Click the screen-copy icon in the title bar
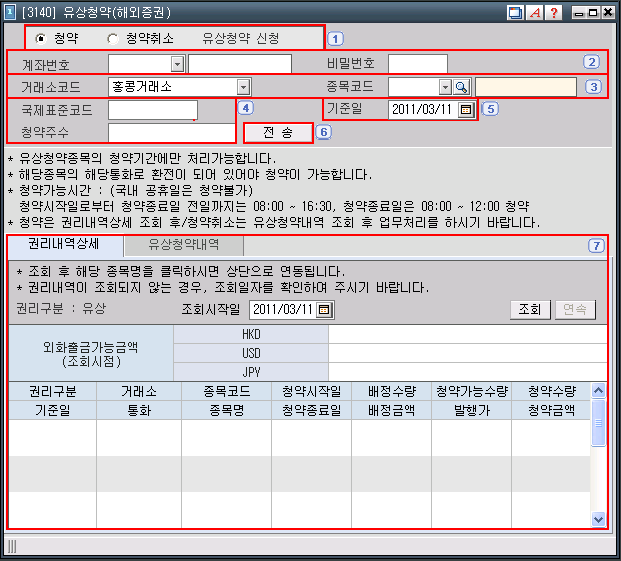The height and width of the screenshot is (561, 621). (515, 12)
